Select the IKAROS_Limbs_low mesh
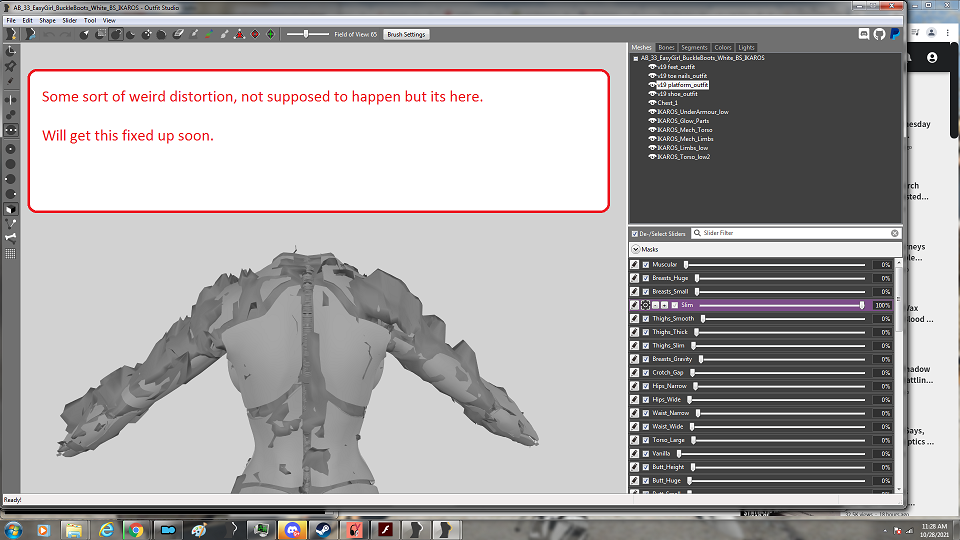The image size is (960, 540). click(682, 148)
